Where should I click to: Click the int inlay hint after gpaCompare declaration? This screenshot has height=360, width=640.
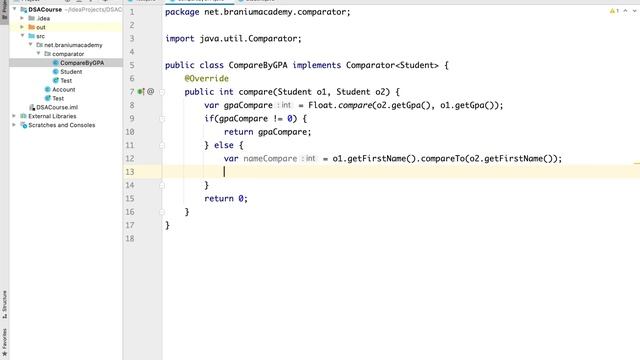284,105
